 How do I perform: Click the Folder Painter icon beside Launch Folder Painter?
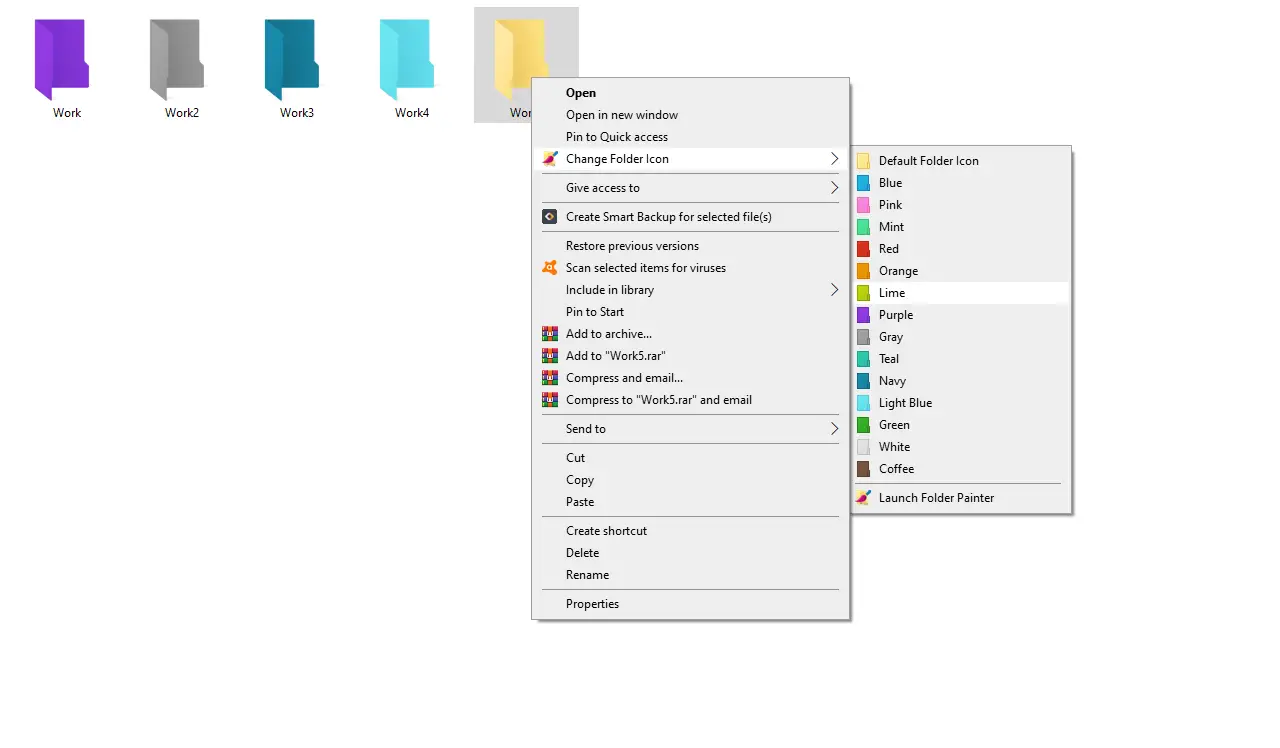[x=863, y=498]
